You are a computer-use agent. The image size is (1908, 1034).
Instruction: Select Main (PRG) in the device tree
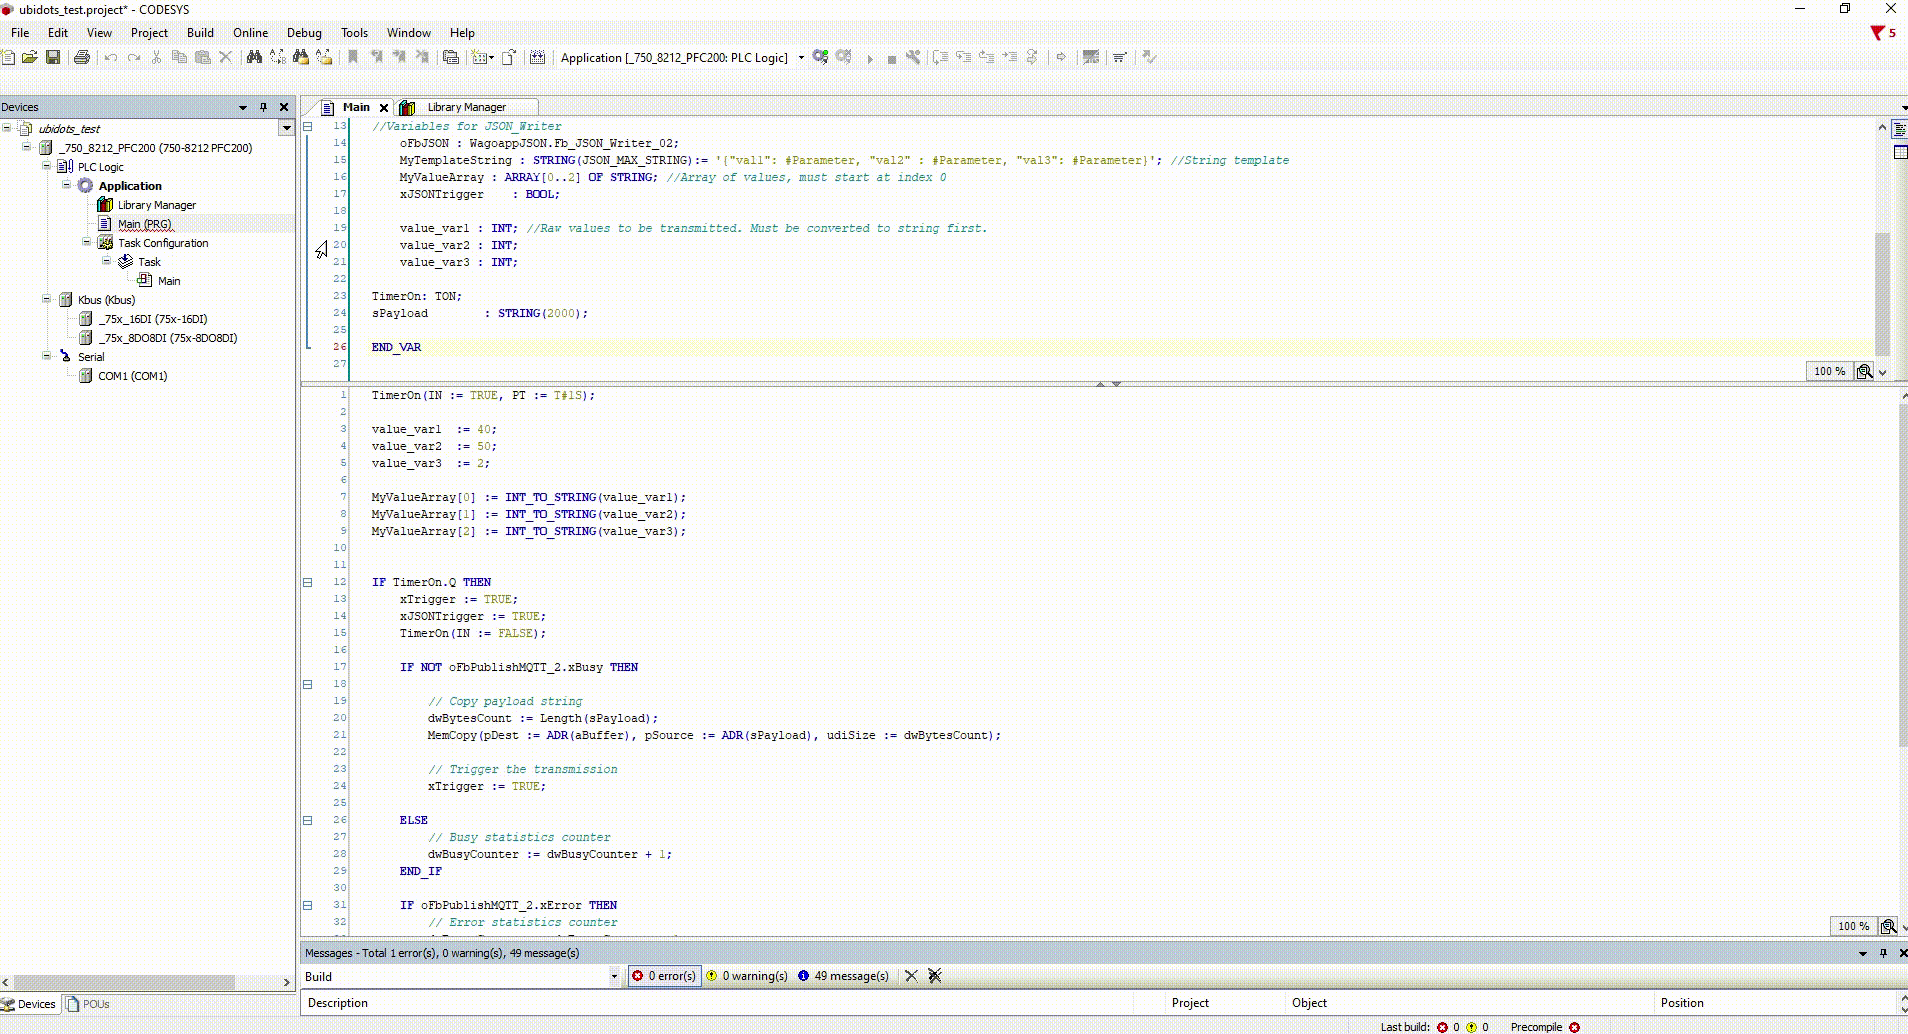pyautogui.click(x=145, y=224)
